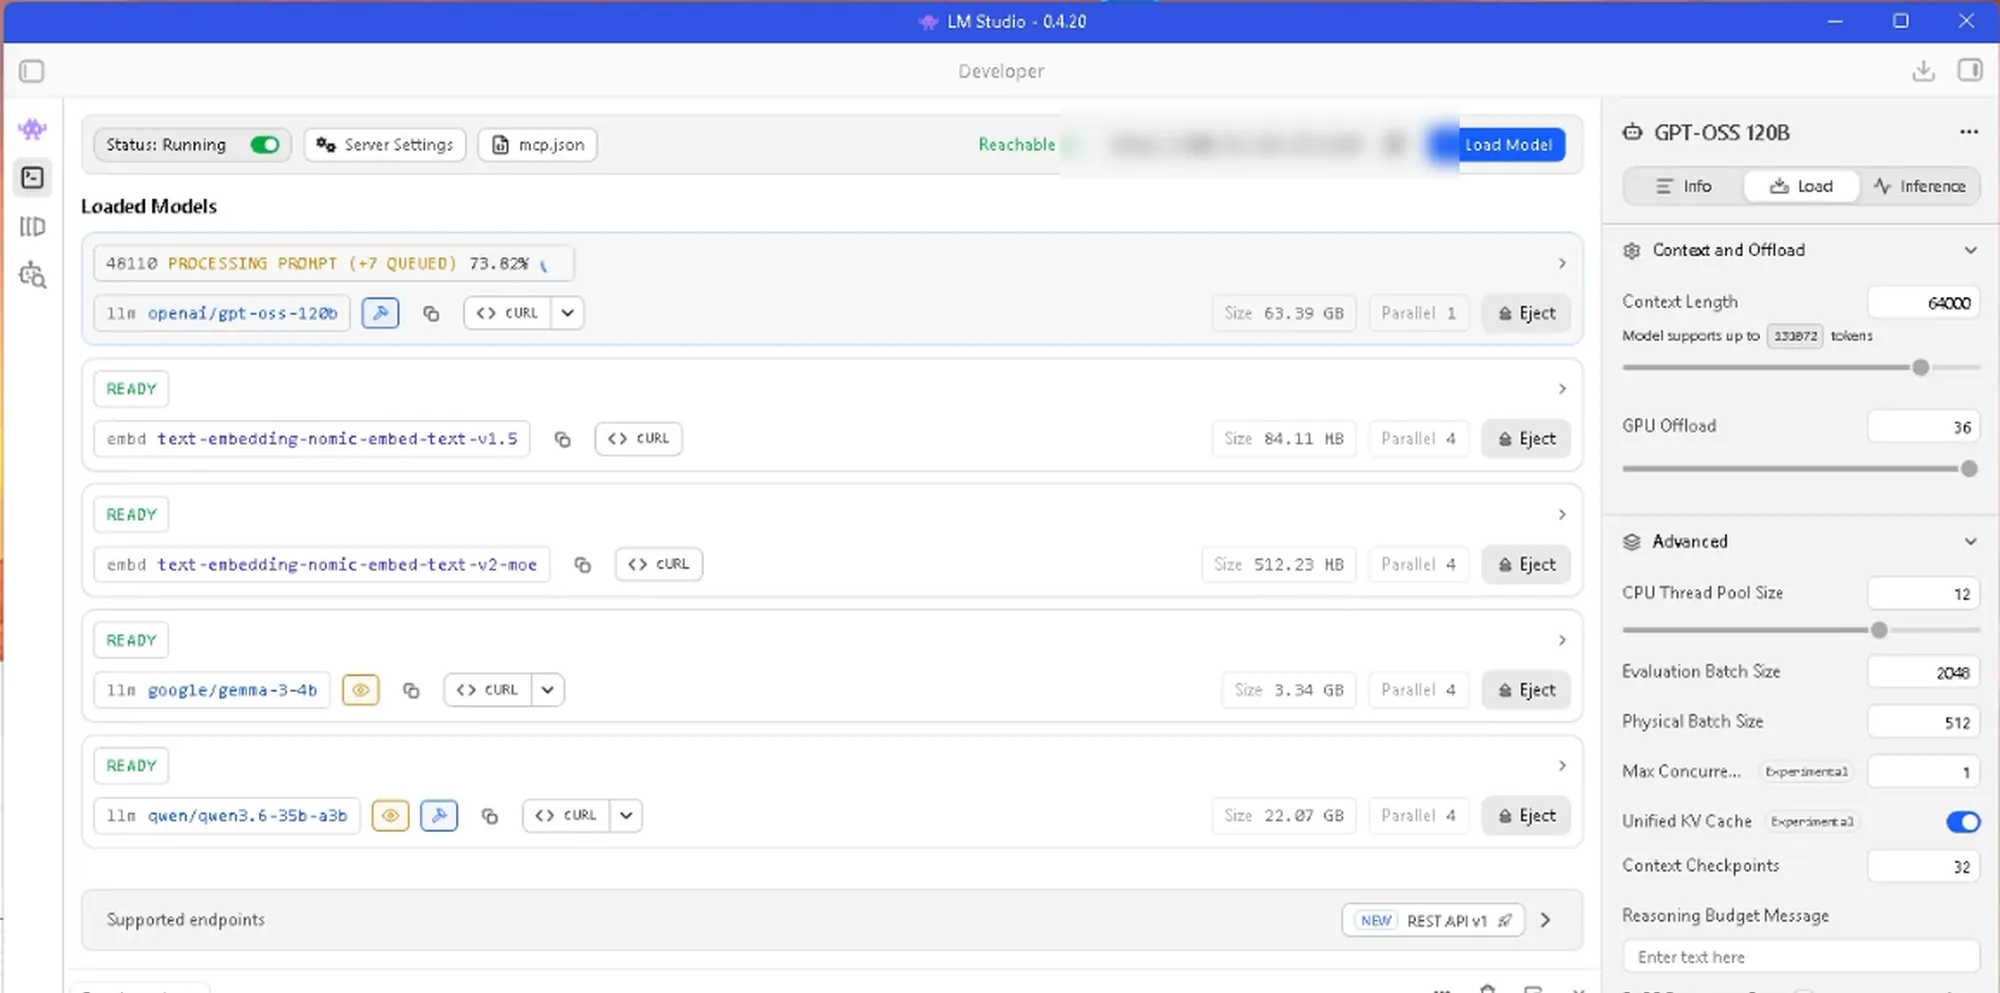Click the Context Checkpoints value field

point(1923,867)
